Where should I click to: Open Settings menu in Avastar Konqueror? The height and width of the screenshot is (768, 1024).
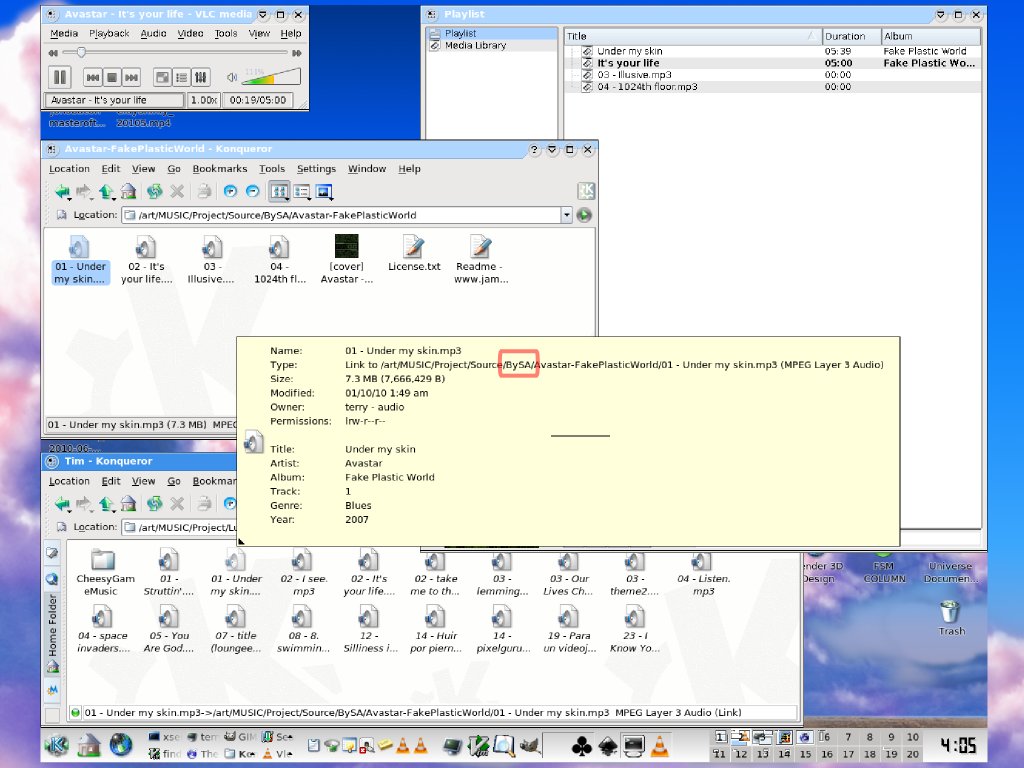317,168
